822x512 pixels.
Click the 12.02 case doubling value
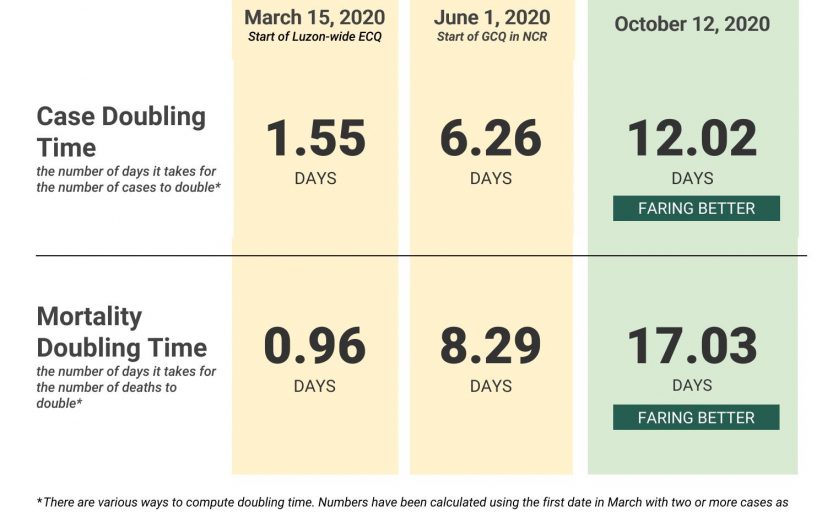pos(692,140)
